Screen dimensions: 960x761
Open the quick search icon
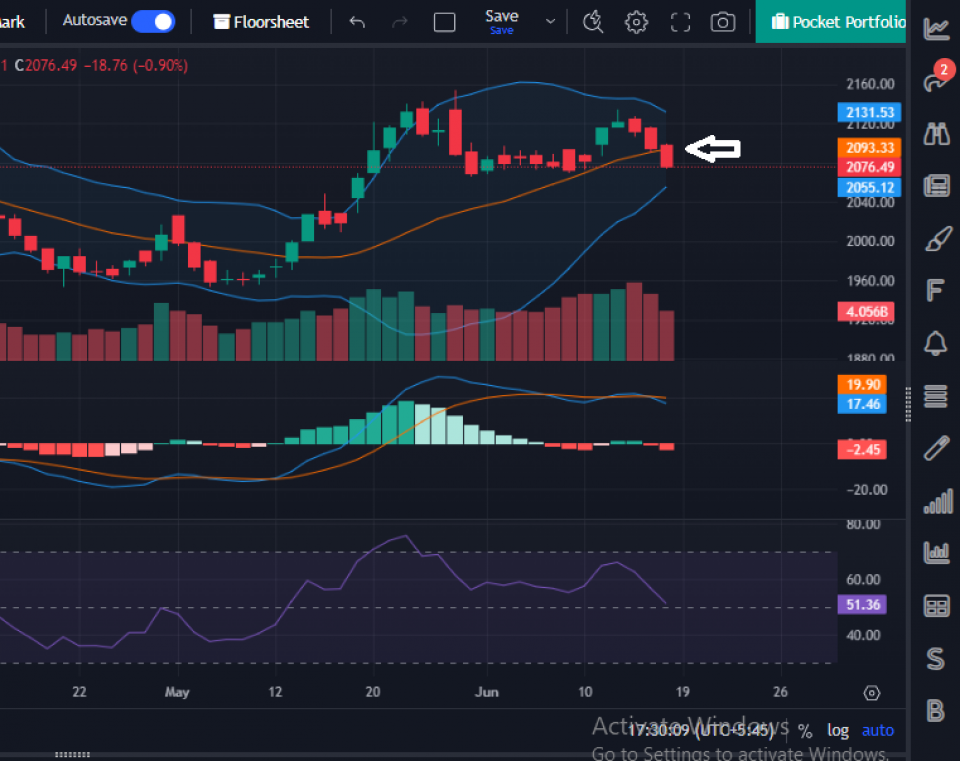point(593,23)
